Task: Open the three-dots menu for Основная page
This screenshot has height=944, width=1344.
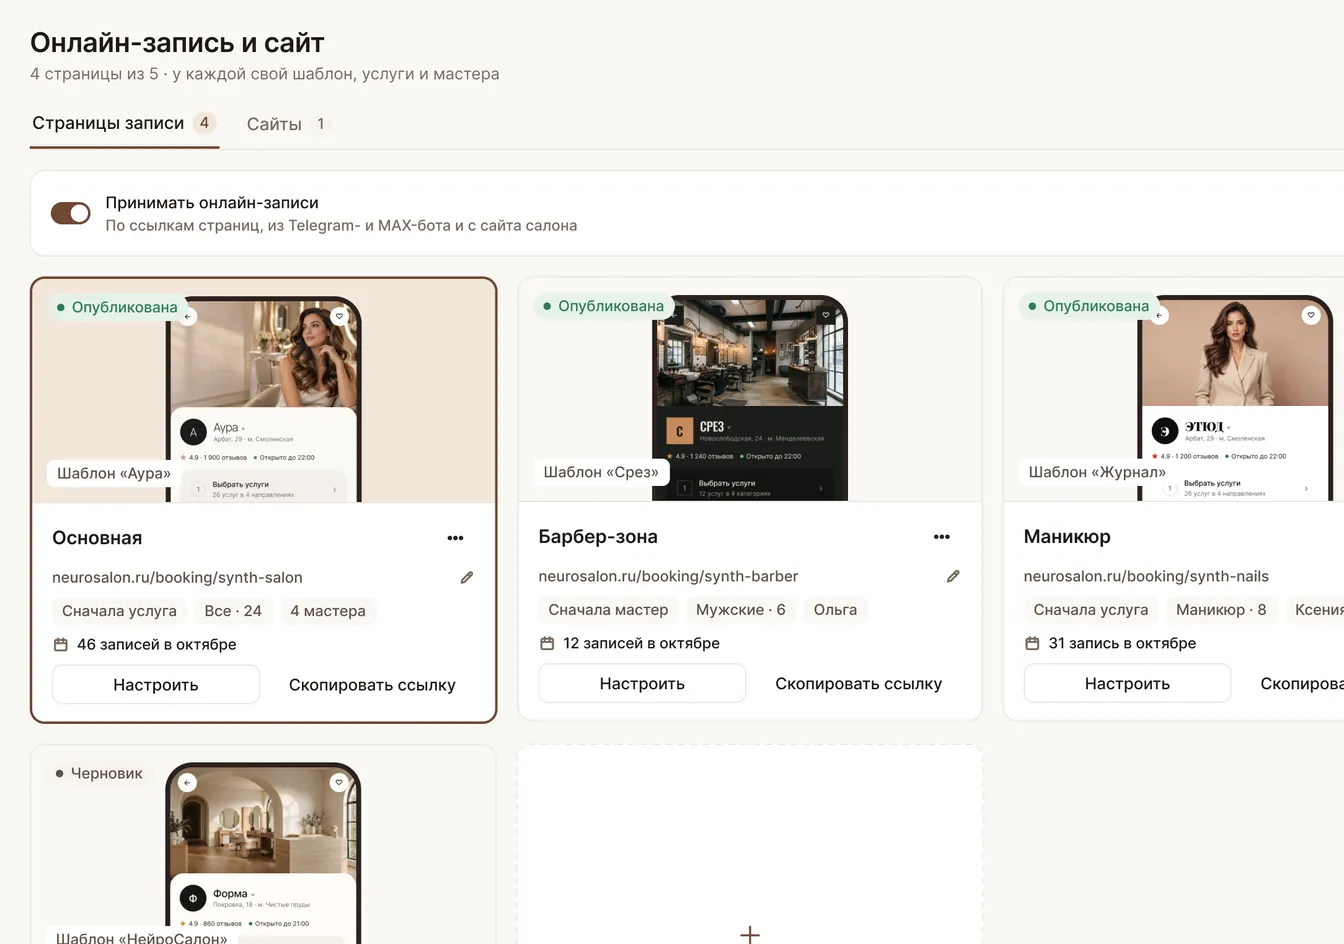Action: [x=455, y=538]
